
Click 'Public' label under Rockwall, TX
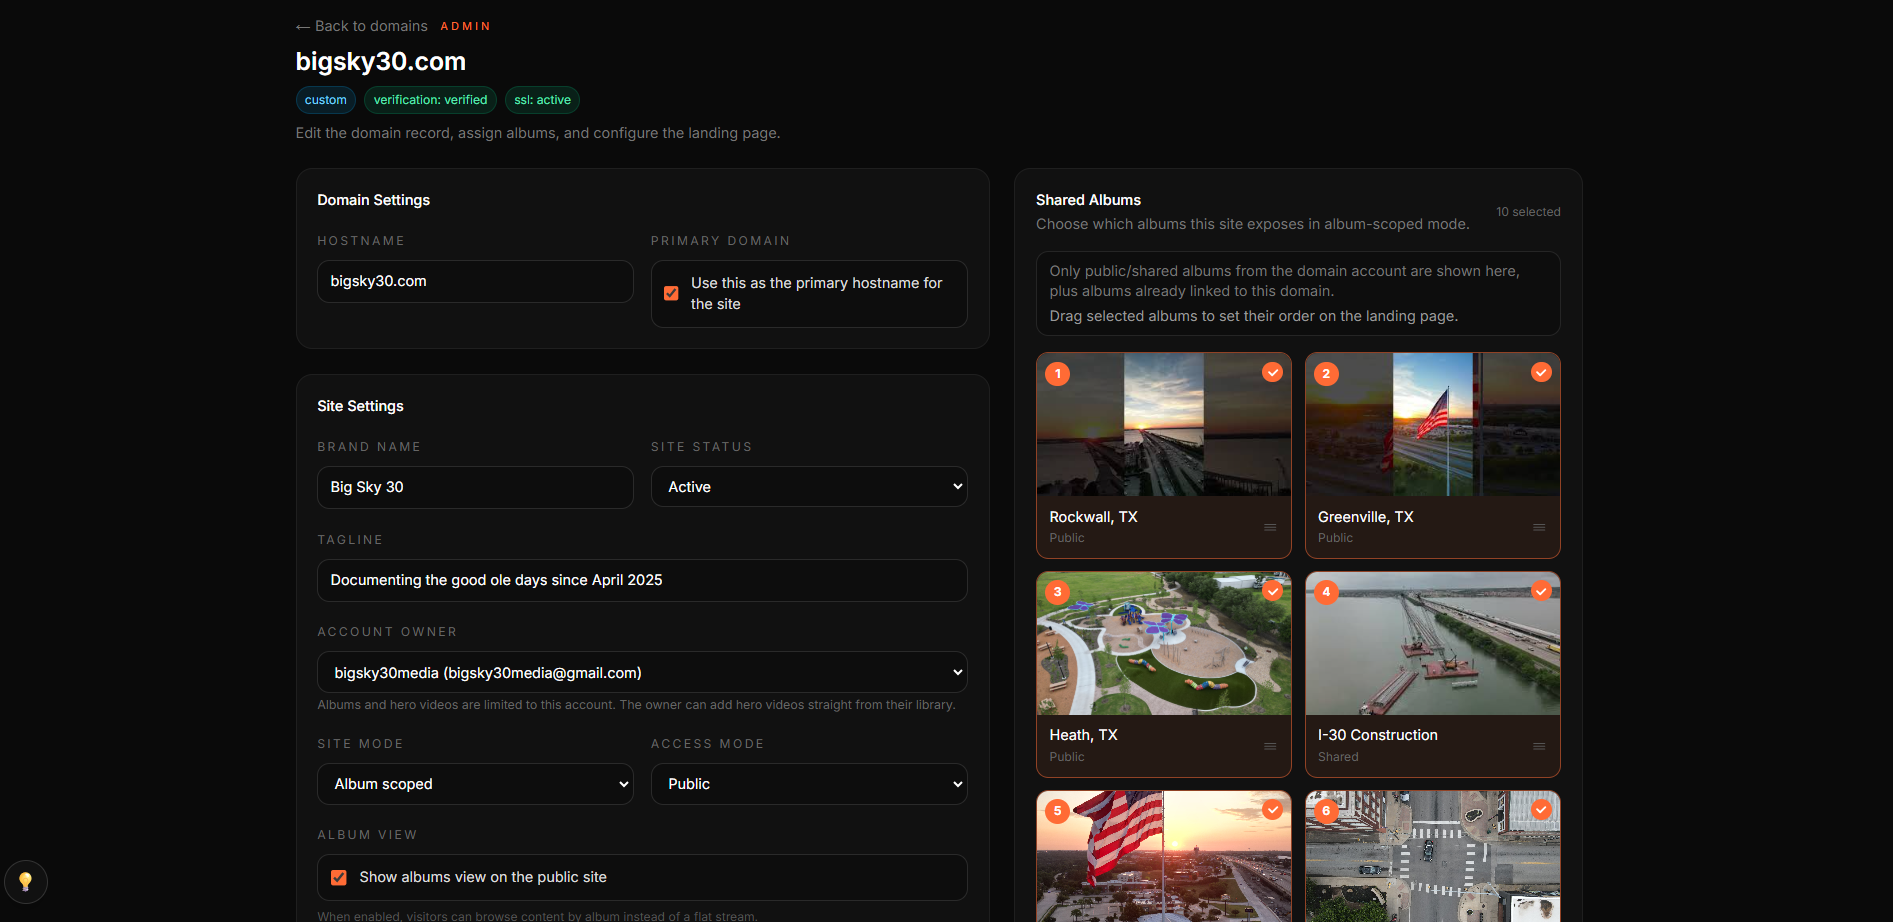click(x=1067, y=538)
